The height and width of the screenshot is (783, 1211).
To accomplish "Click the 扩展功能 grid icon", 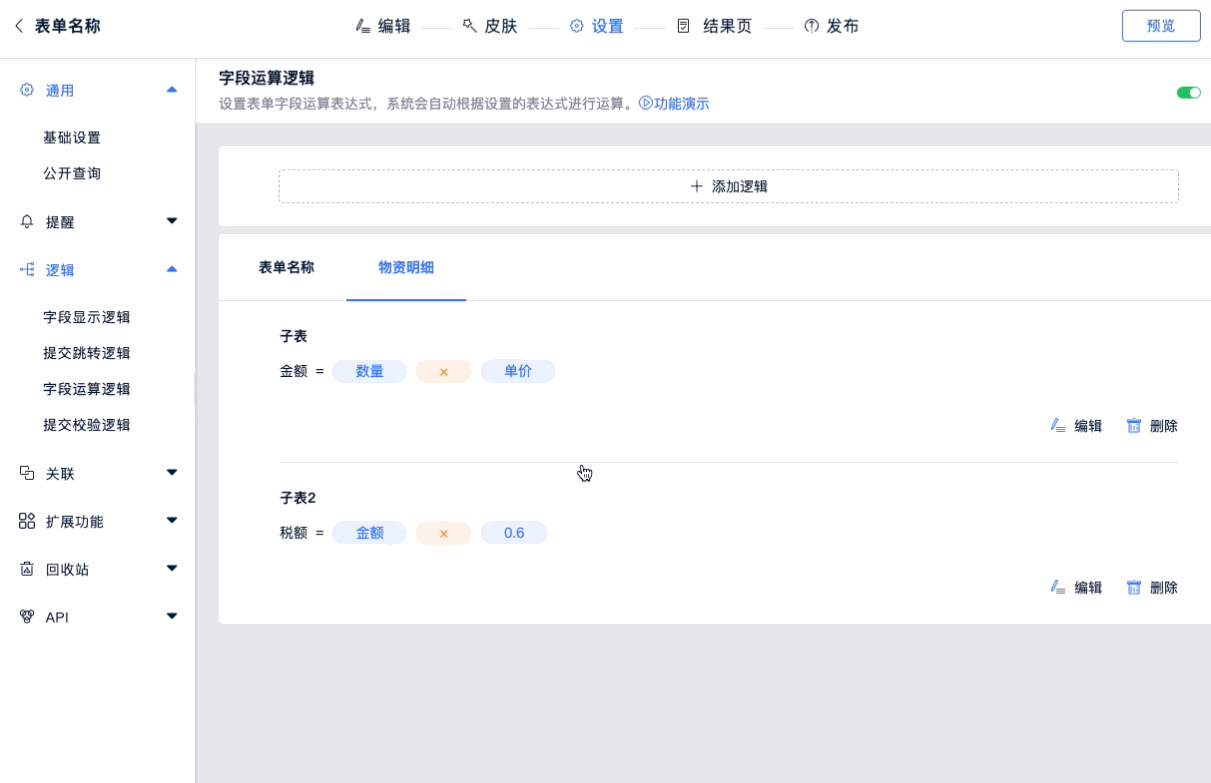I will click(x=27, y=521).
